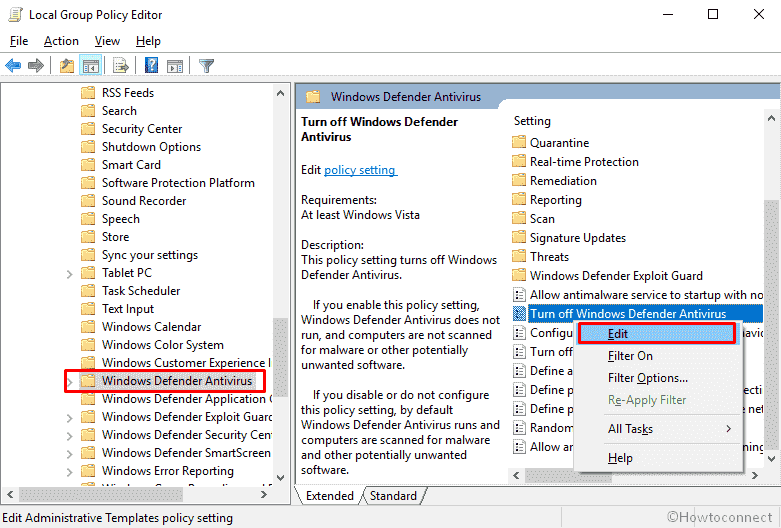
Task: Click the Export List toolbar icon
Action: coord(121,65)
